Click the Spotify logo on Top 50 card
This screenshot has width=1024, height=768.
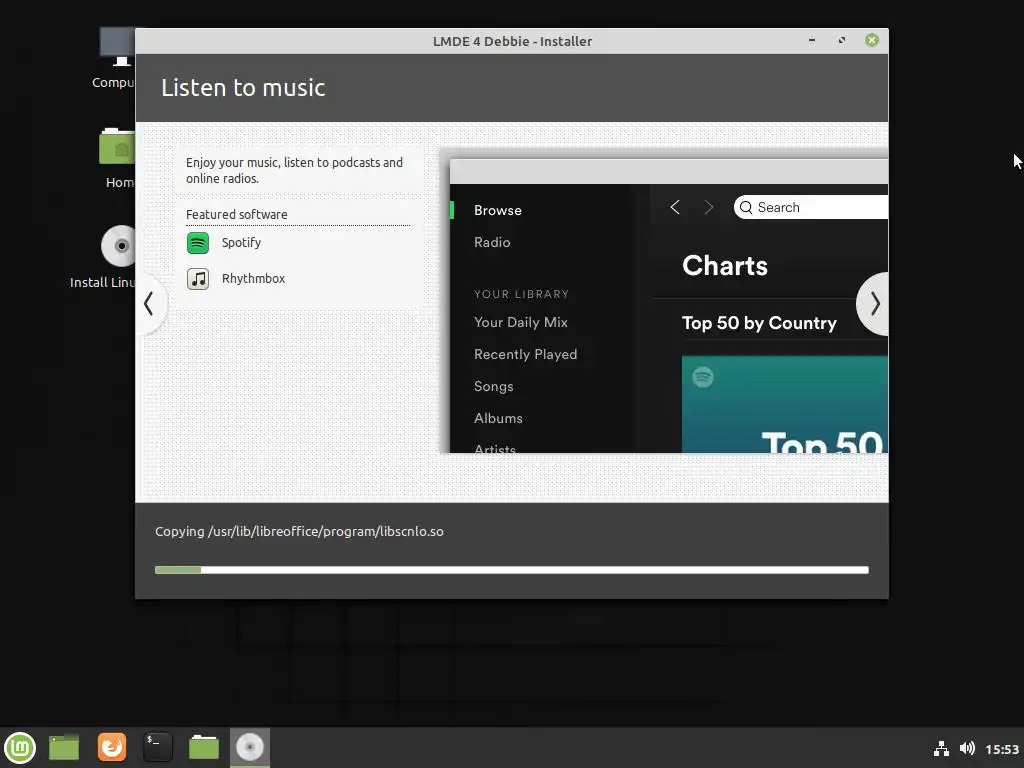(703, 377)
